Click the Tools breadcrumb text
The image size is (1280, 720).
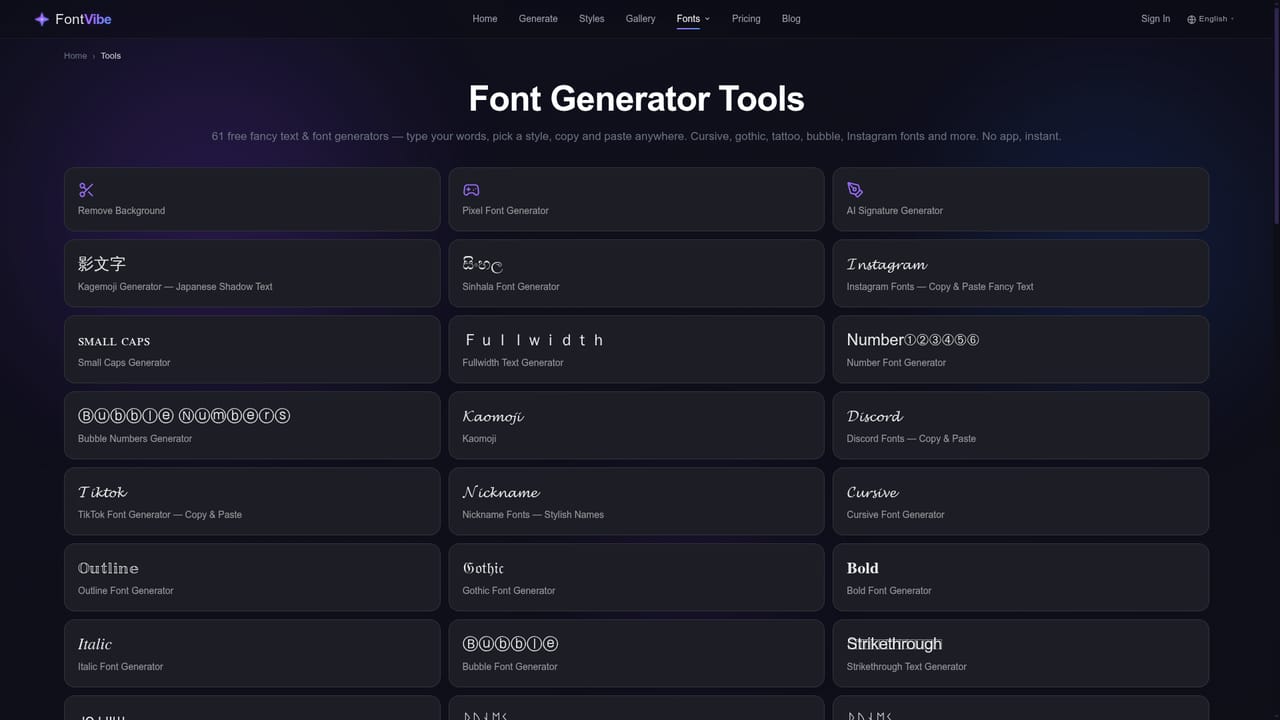111,56
